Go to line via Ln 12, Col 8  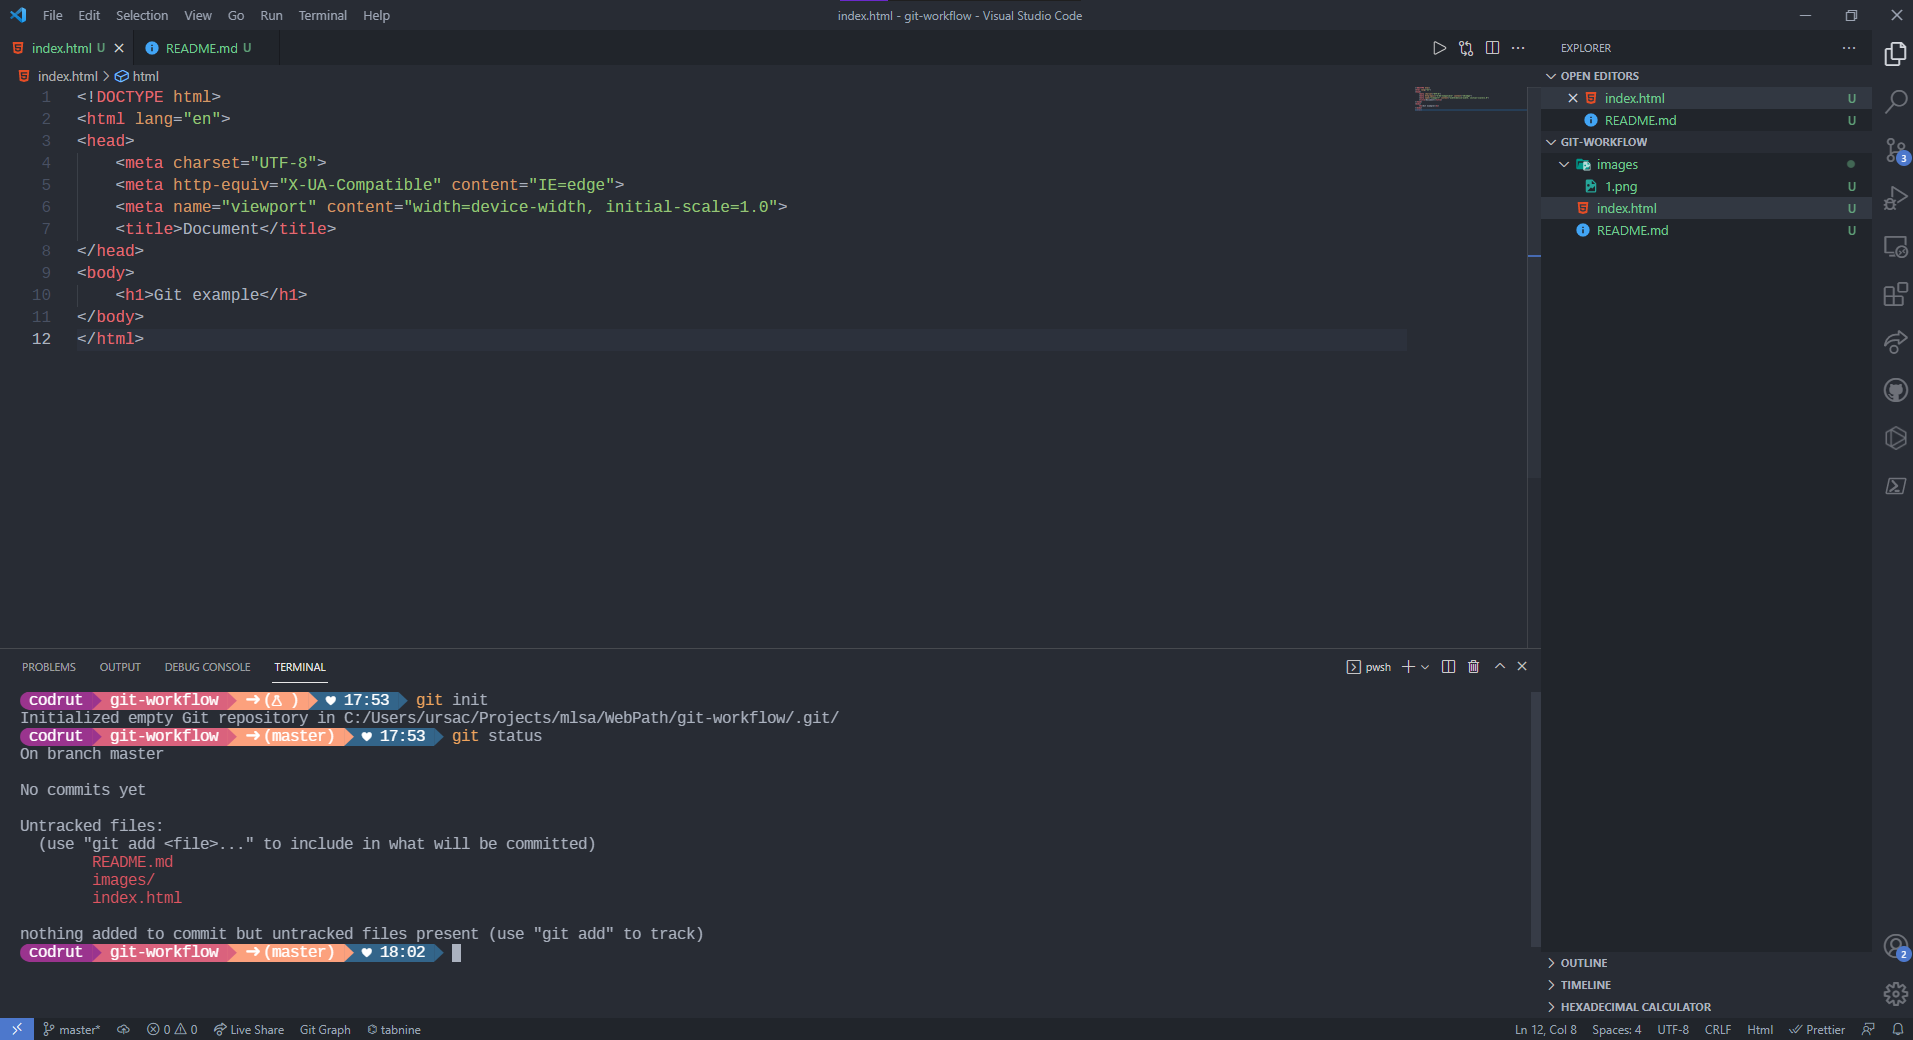click(1545, 1029)
